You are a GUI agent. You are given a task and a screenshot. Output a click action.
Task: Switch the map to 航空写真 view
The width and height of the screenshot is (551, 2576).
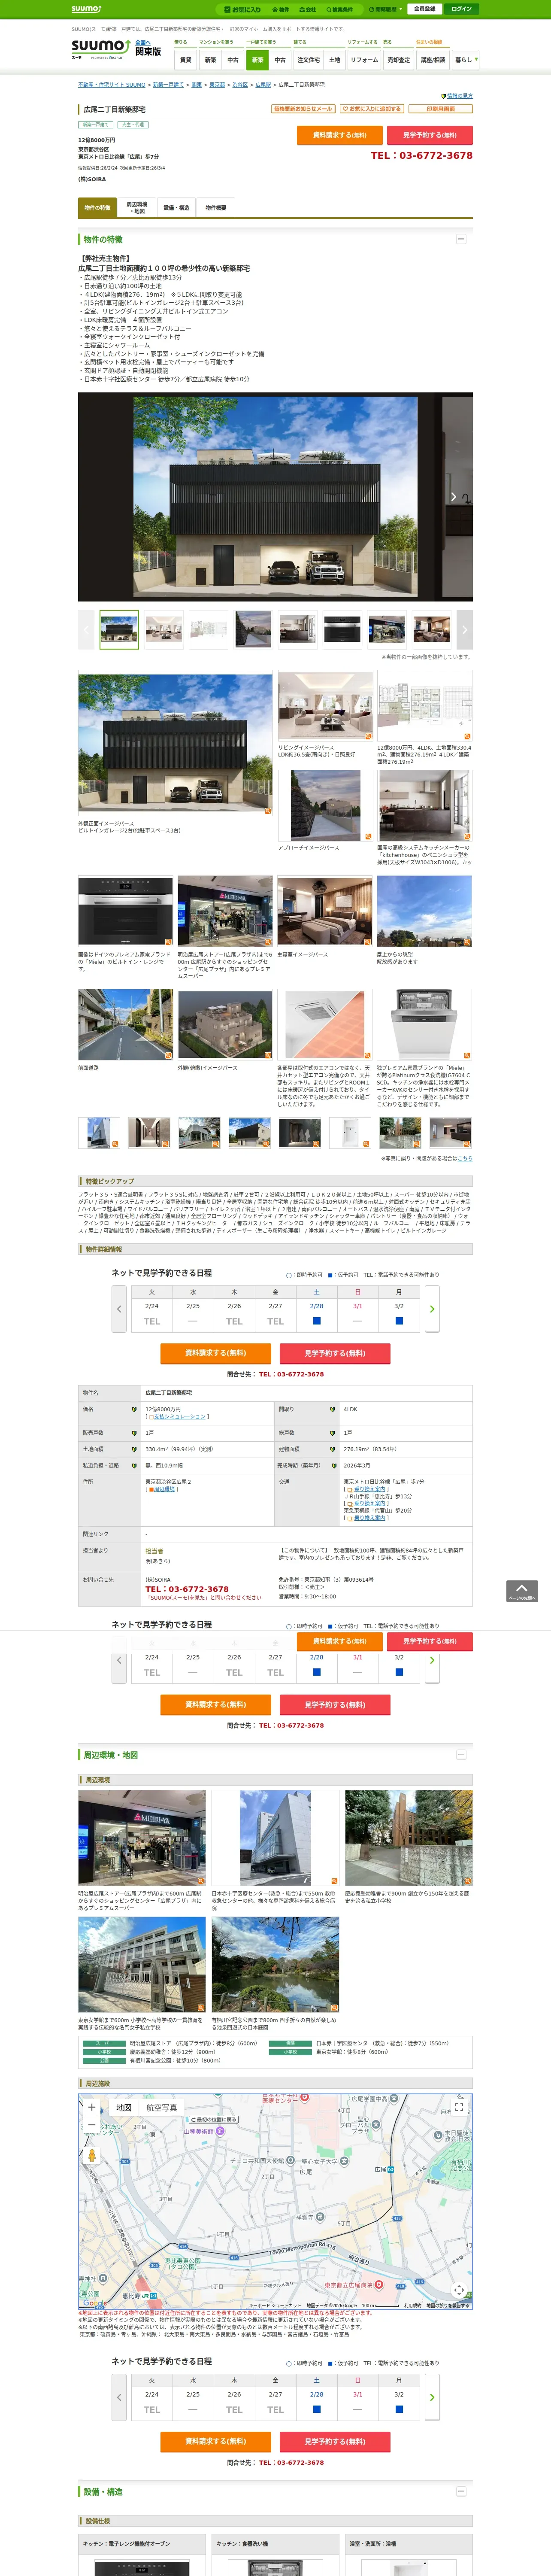point(162,2108)
